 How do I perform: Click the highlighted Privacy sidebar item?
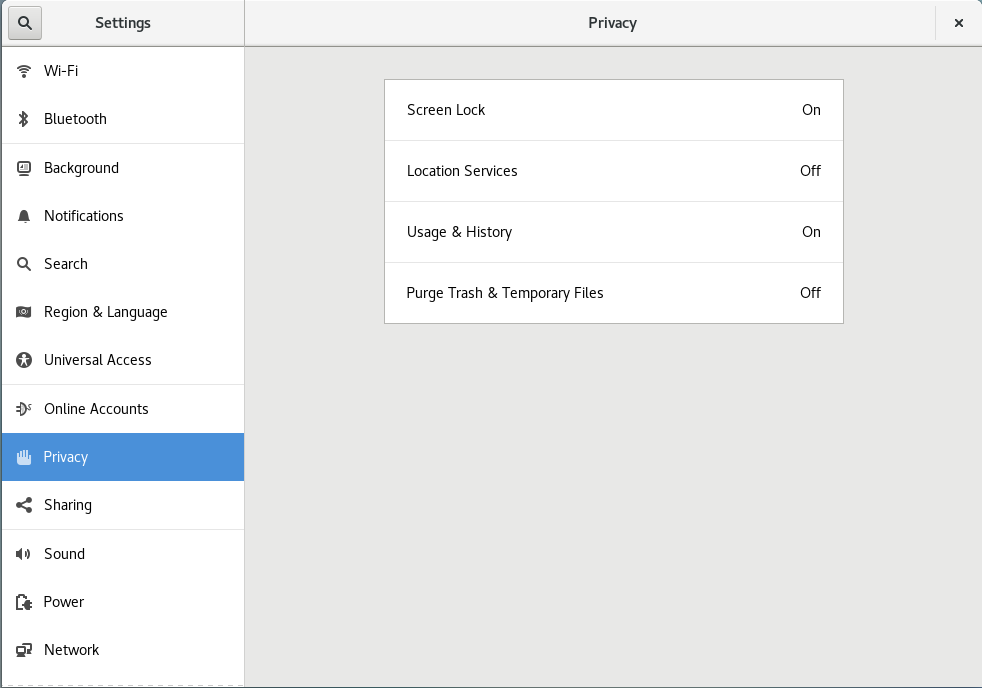[123, 457]
